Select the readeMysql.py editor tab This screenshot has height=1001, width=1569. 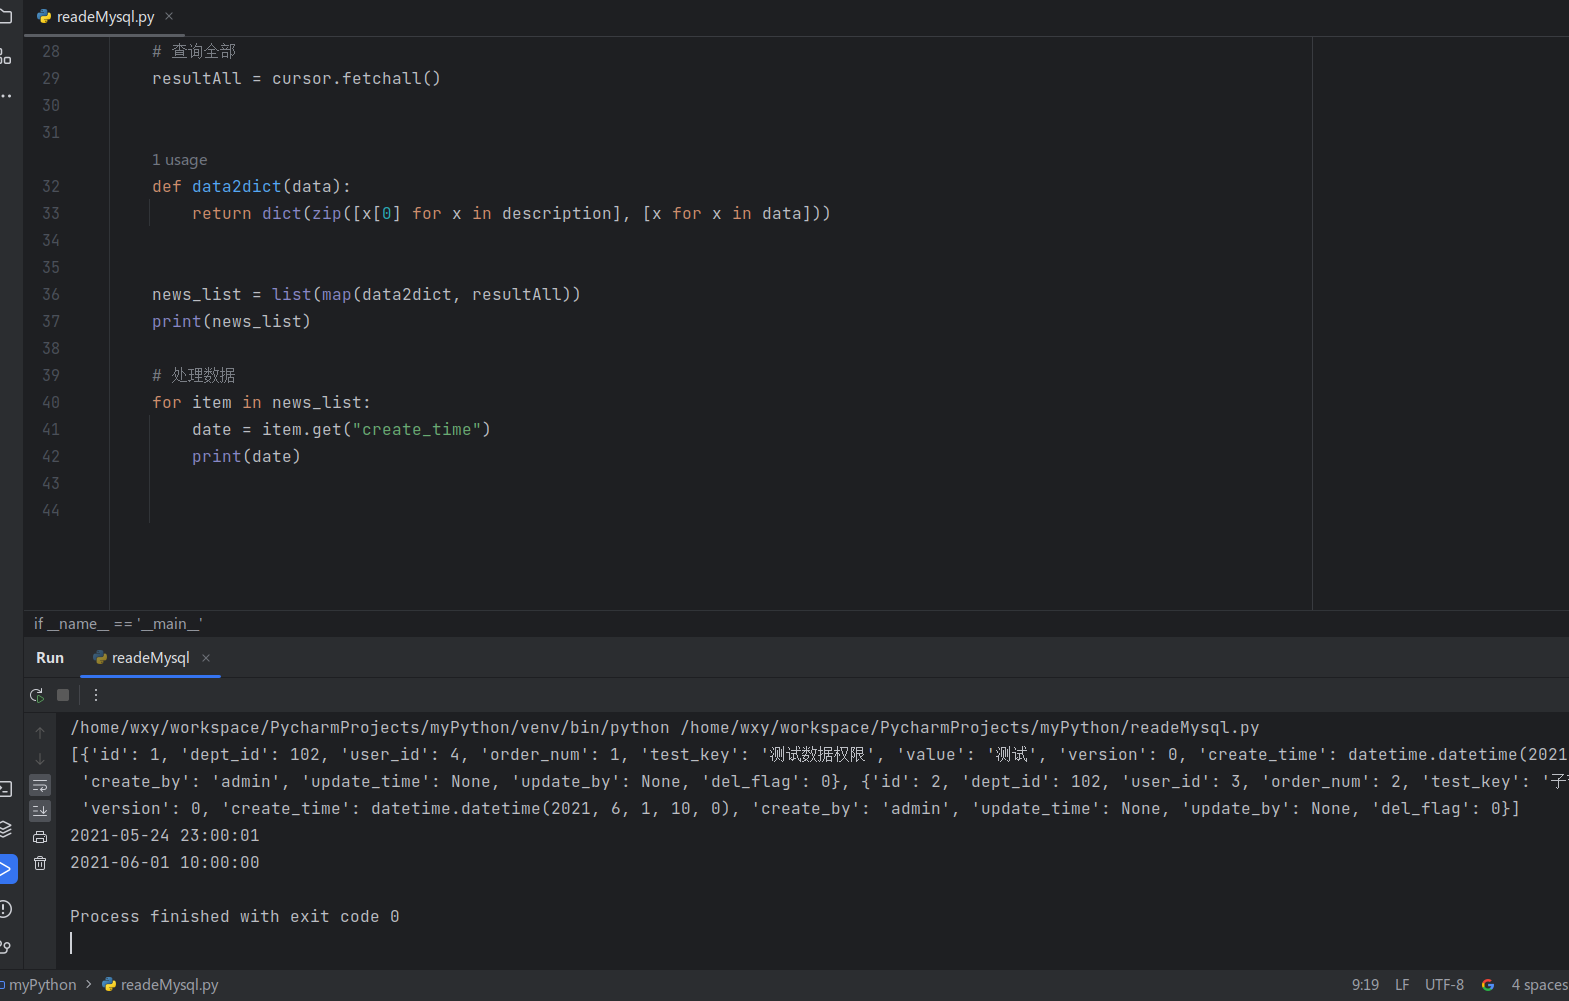[x=105, y=17]
